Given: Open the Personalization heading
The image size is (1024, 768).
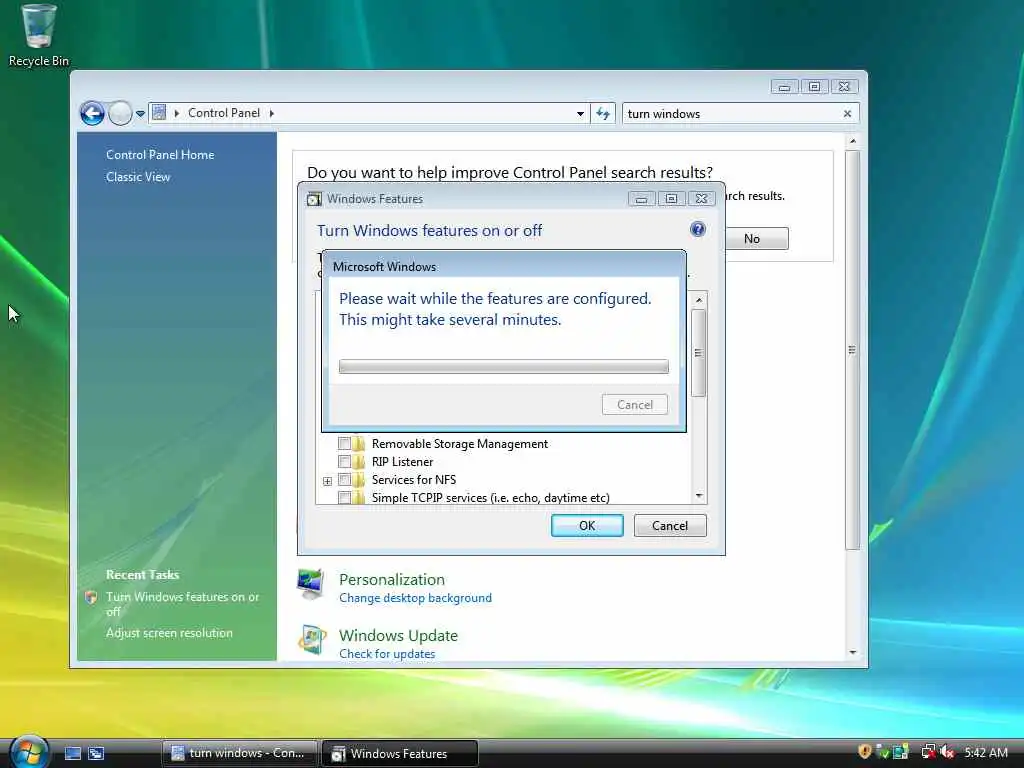Looking at the screenshot, I should (x=392, y=579).
